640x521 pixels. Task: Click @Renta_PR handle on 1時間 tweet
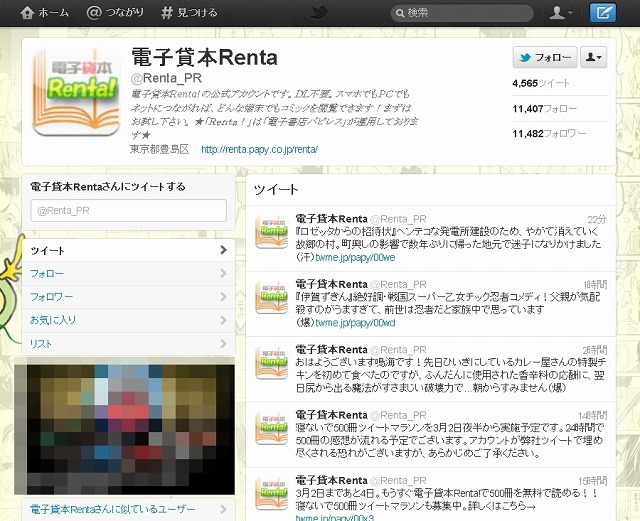[398, 285]
